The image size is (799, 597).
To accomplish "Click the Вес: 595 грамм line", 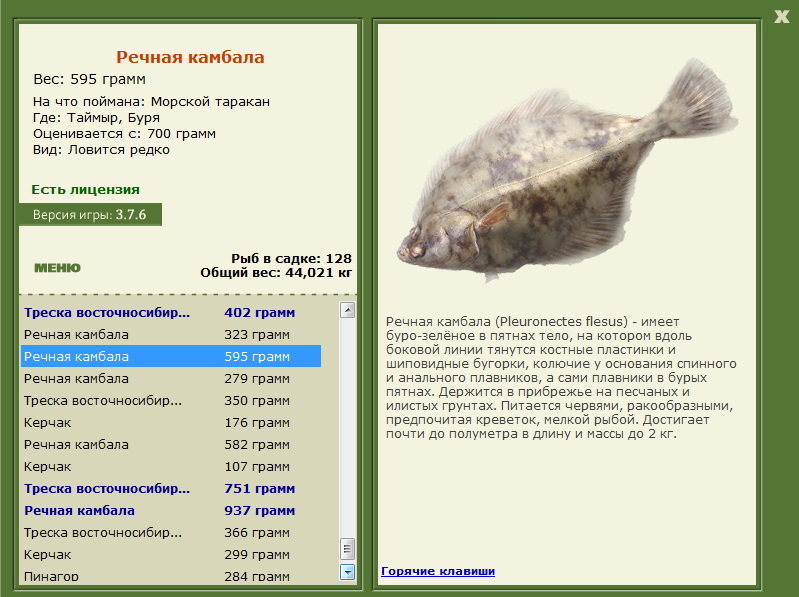I will (90, 79).
